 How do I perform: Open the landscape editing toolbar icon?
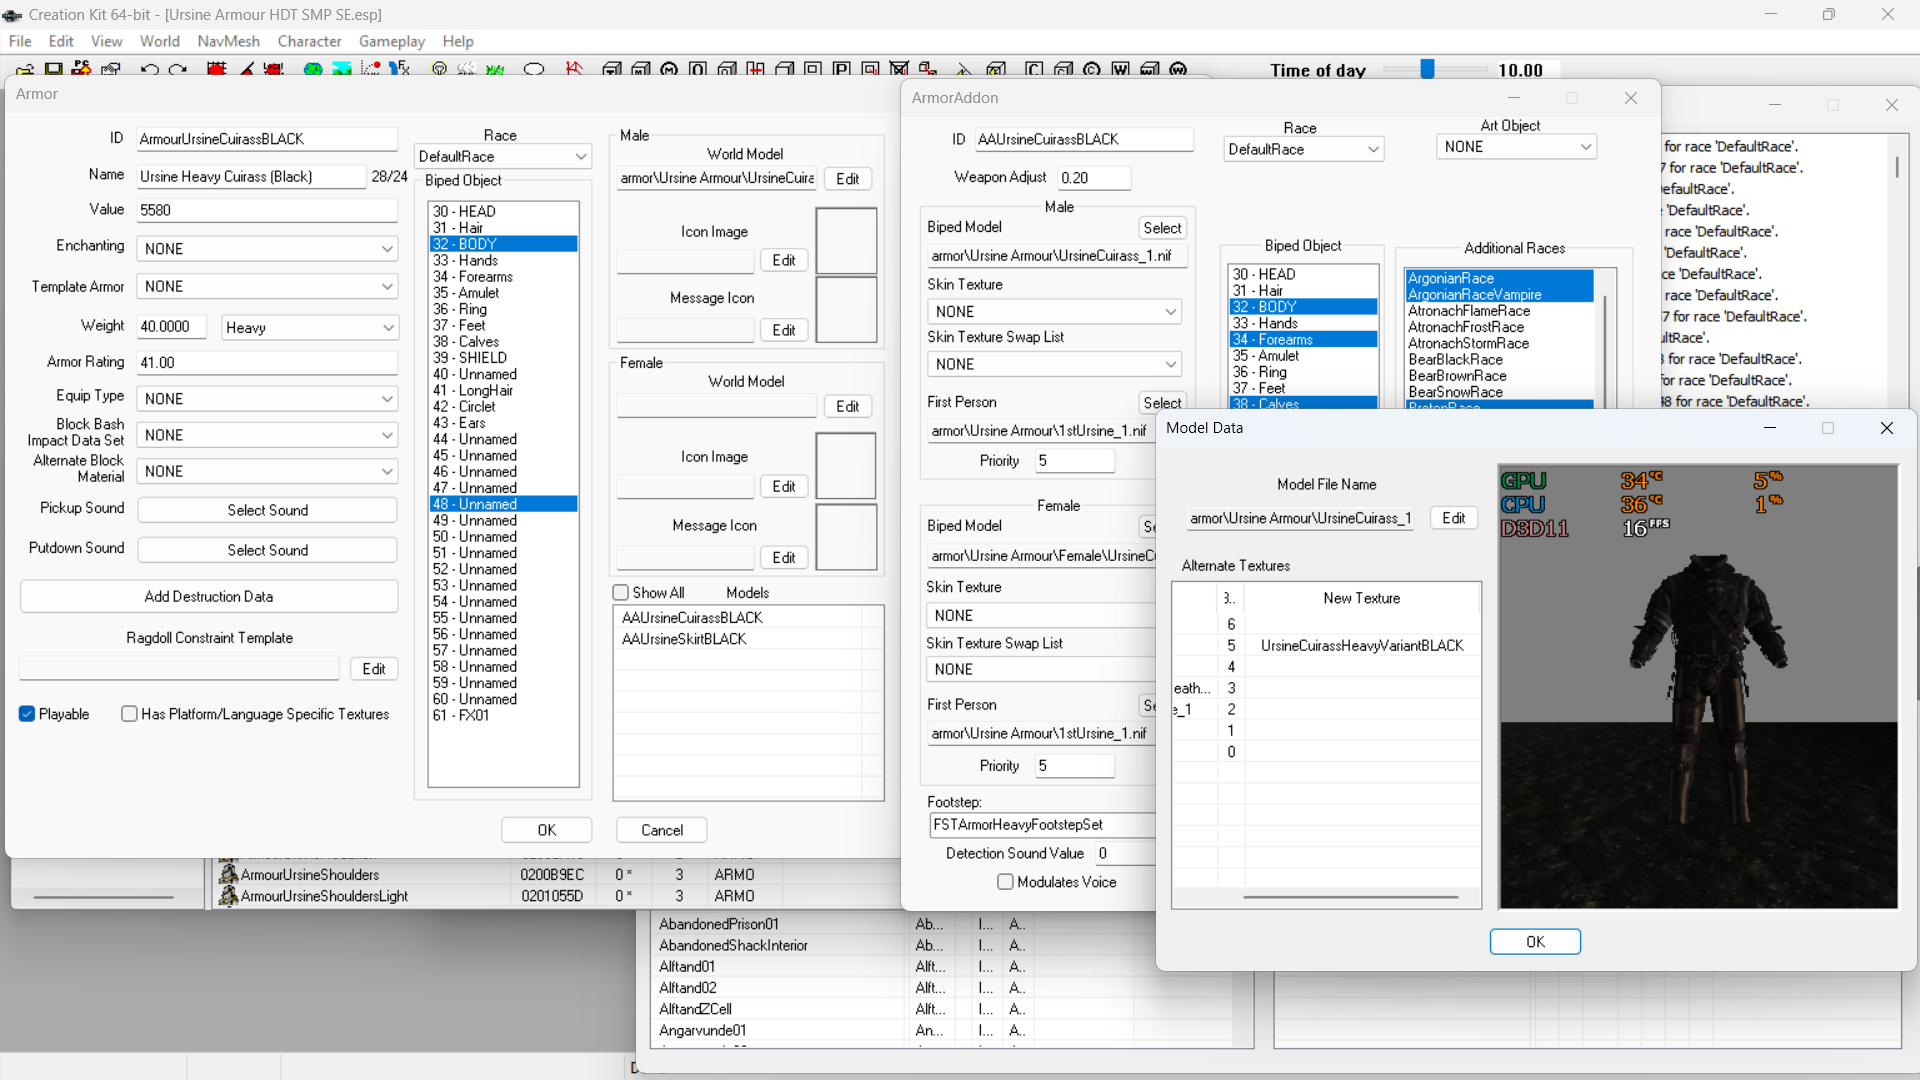tap(342, 69)
